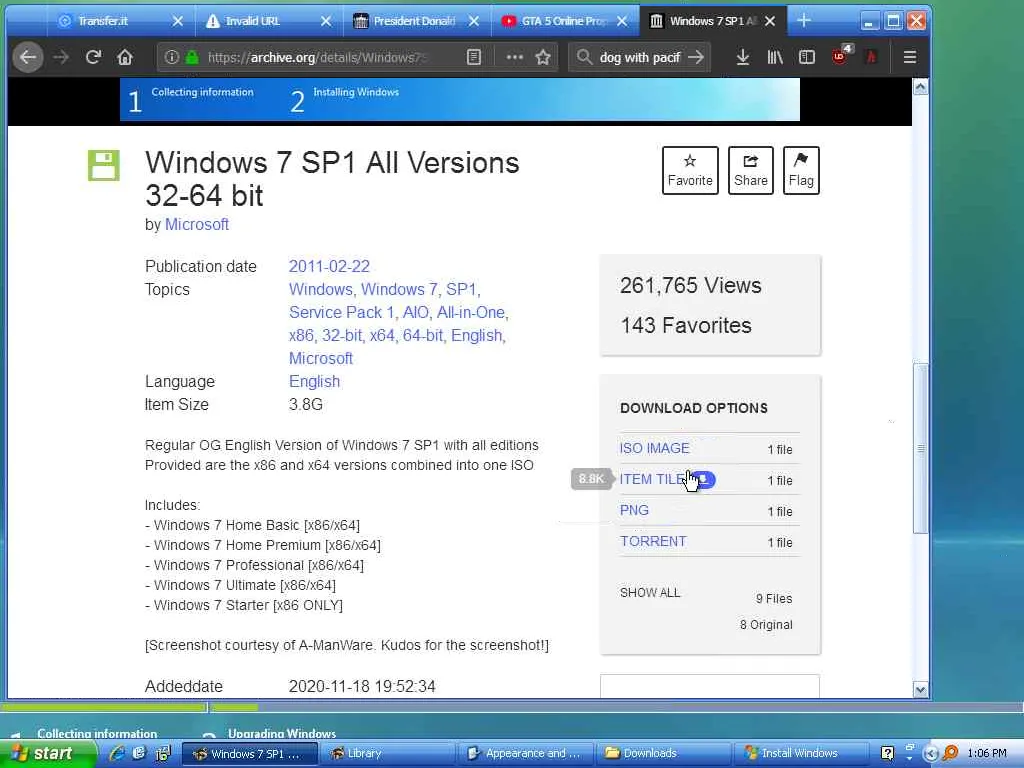Open the browser home page
The width and height of the screenshot is (1024, 768).
(x=125, y=57)
